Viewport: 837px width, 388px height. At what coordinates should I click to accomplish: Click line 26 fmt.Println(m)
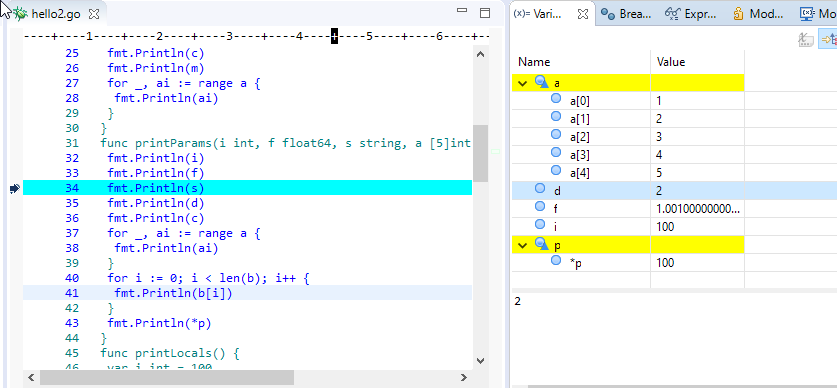point(156,68)
